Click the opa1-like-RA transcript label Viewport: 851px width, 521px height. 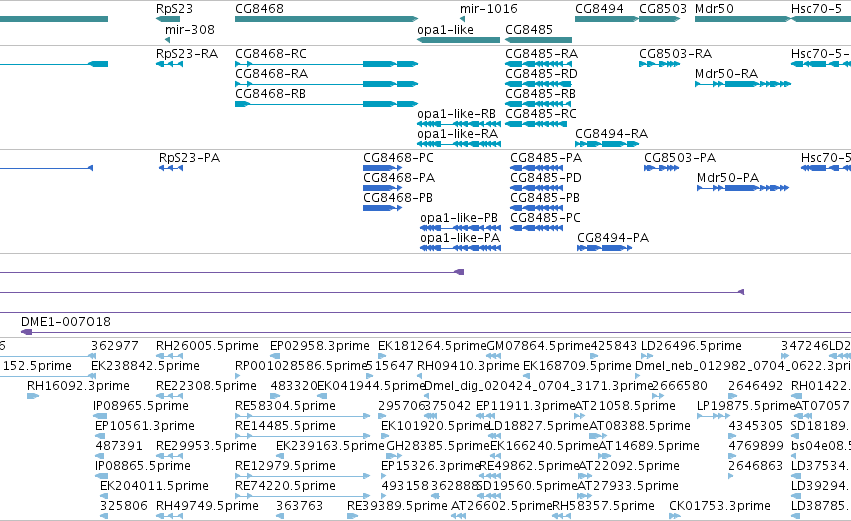(x=458, y=134)
